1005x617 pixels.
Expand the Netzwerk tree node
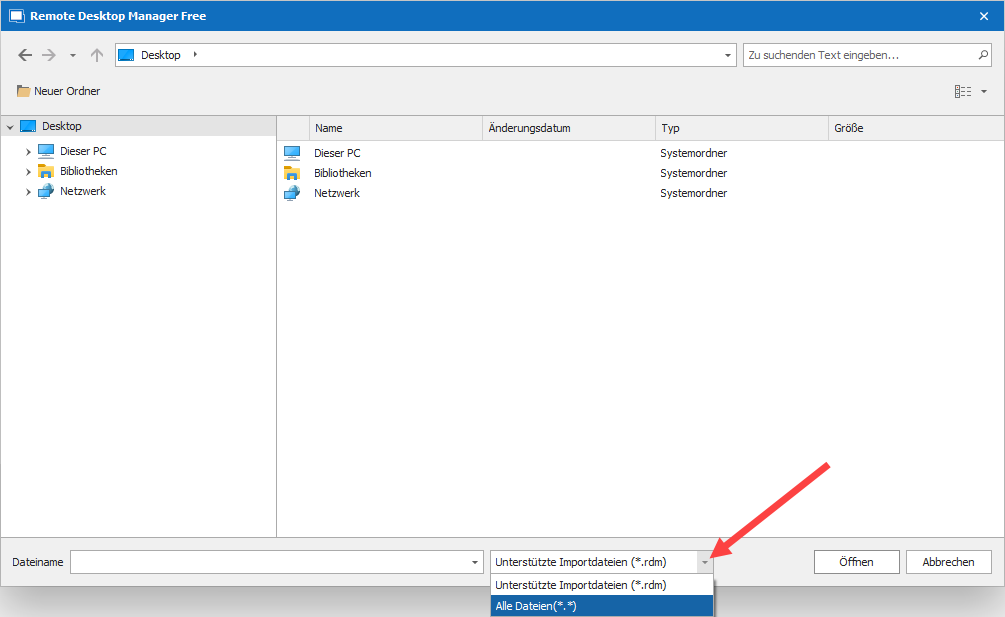tap(28, 192)
